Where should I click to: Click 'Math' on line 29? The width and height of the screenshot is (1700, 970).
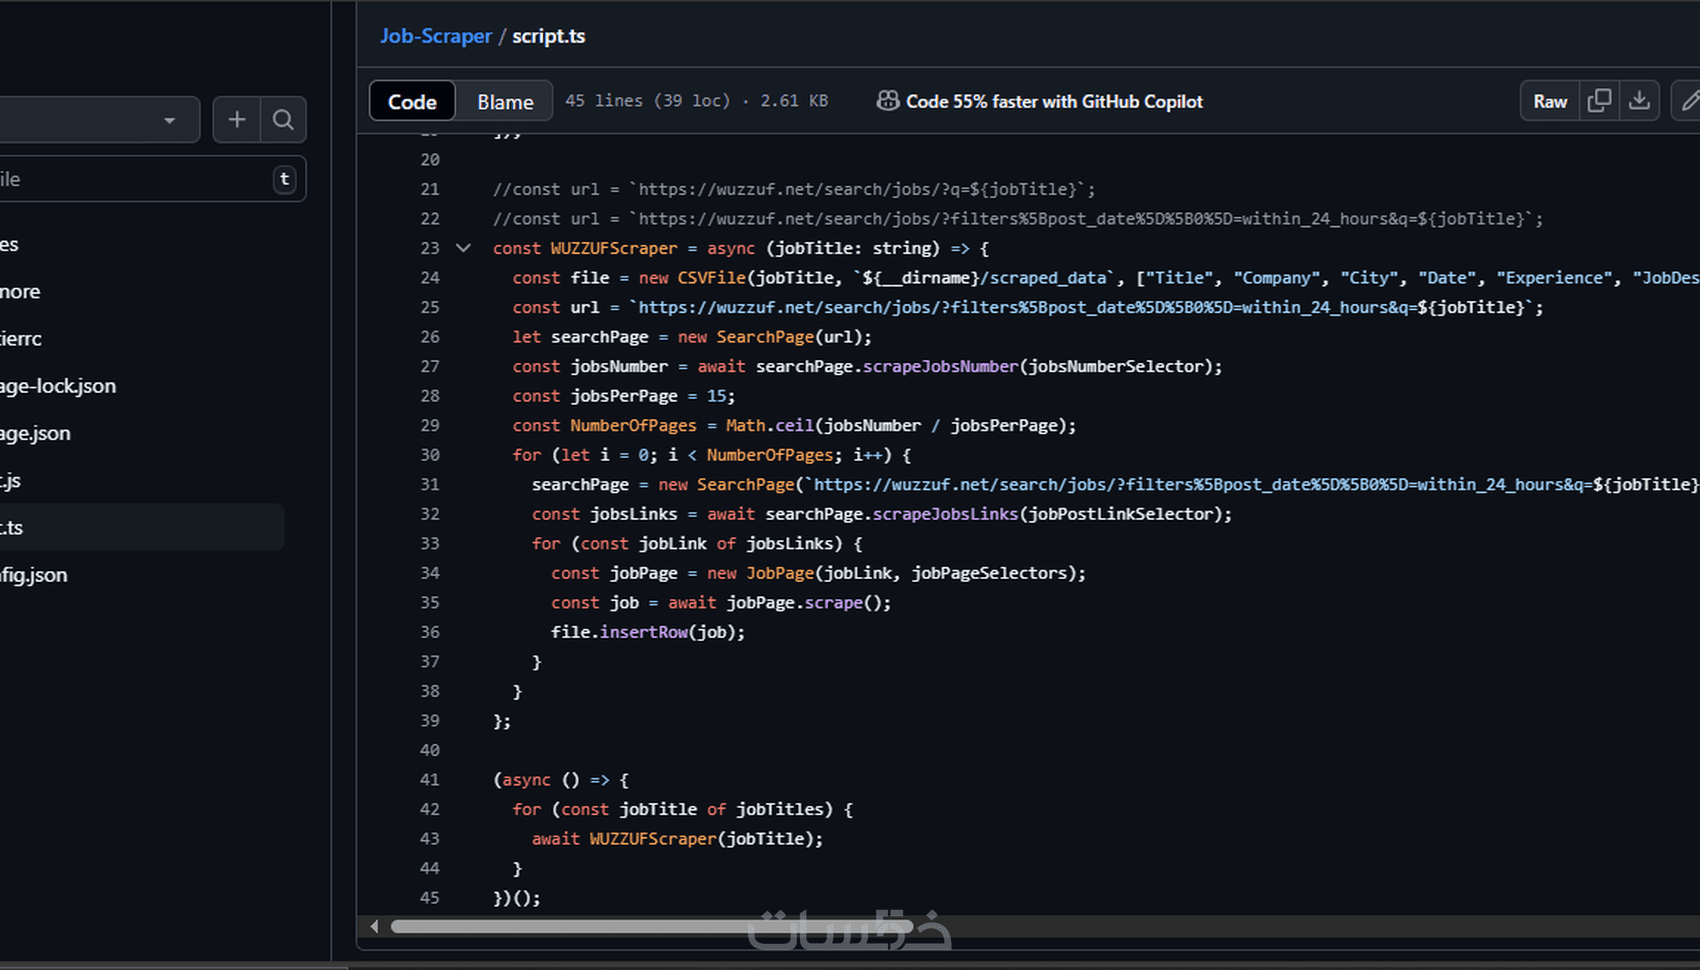[745, 425]
